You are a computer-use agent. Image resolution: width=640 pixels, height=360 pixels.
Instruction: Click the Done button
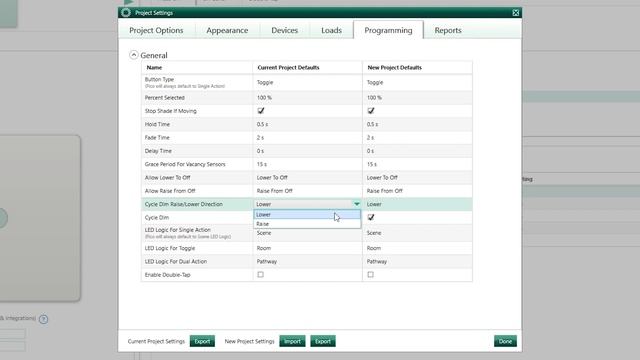[505, 341]
